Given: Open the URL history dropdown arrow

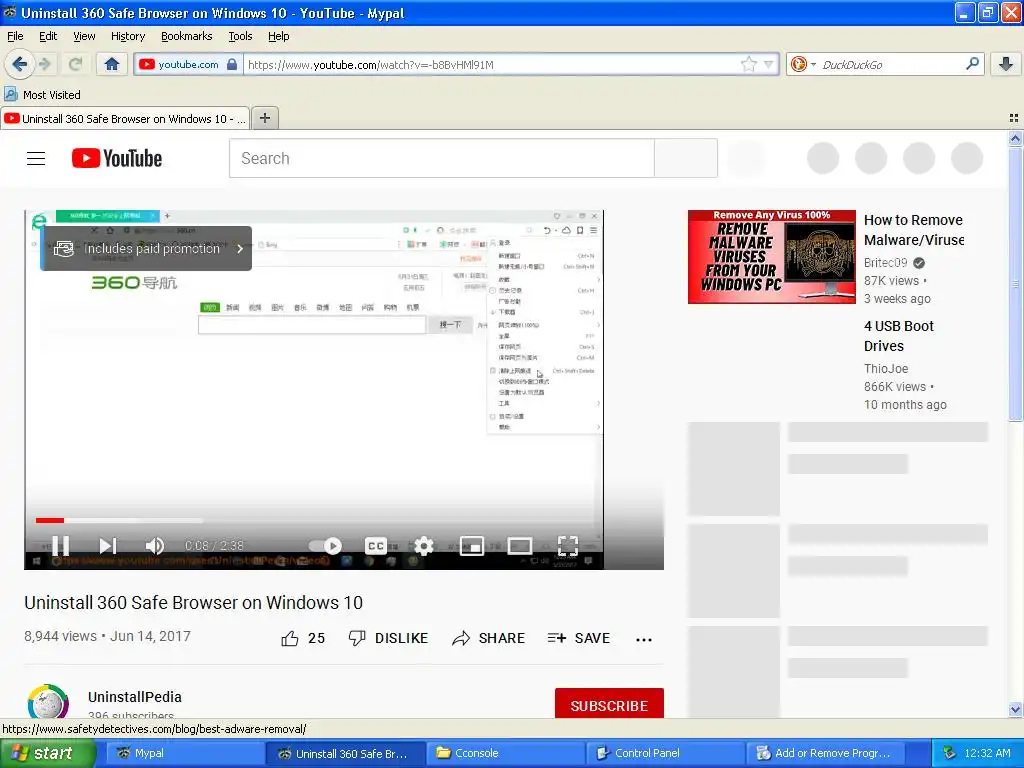Looking at the screenshot, I should click(769, 64).
